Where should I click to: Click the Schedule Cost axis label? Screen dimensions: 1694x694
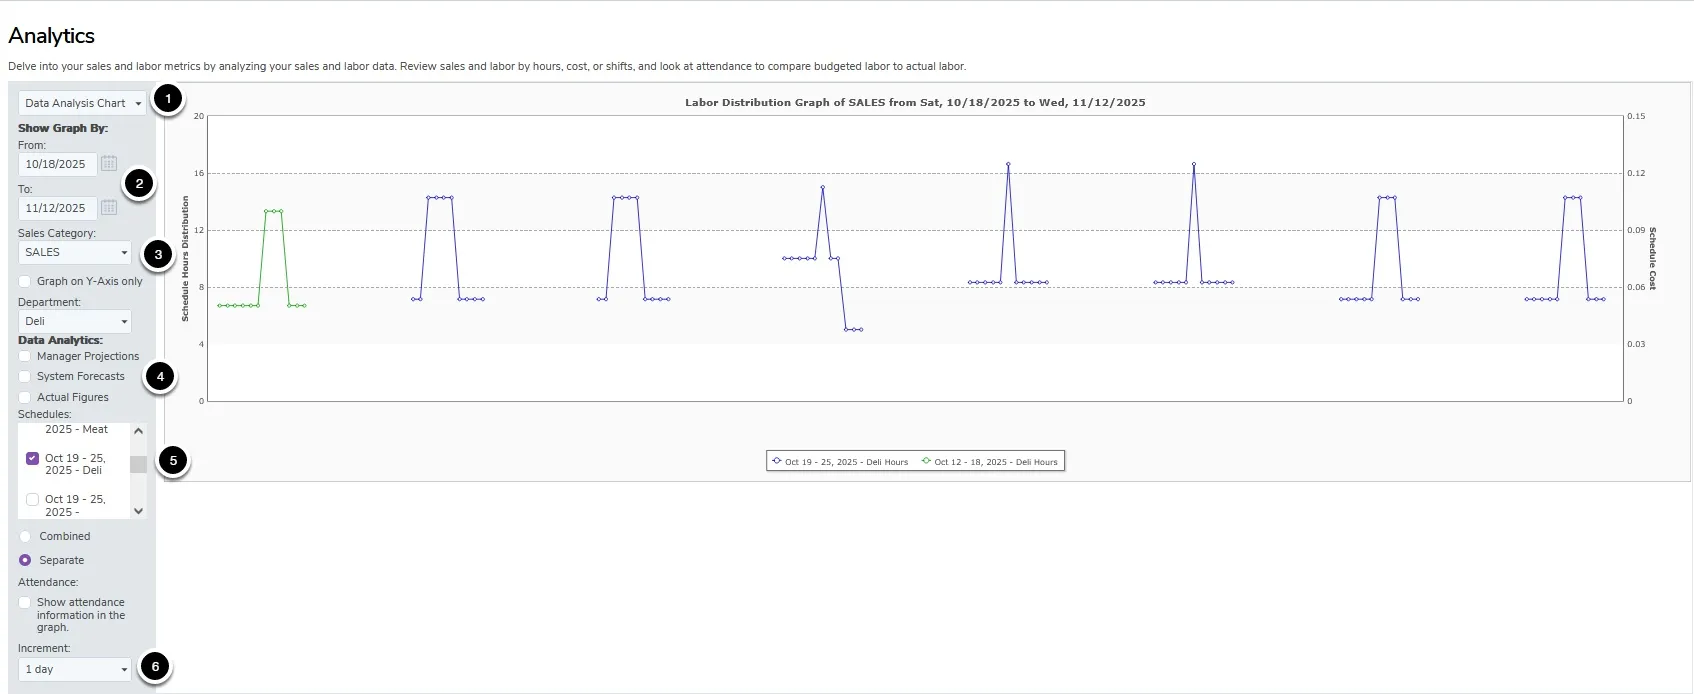point(1652,258)
